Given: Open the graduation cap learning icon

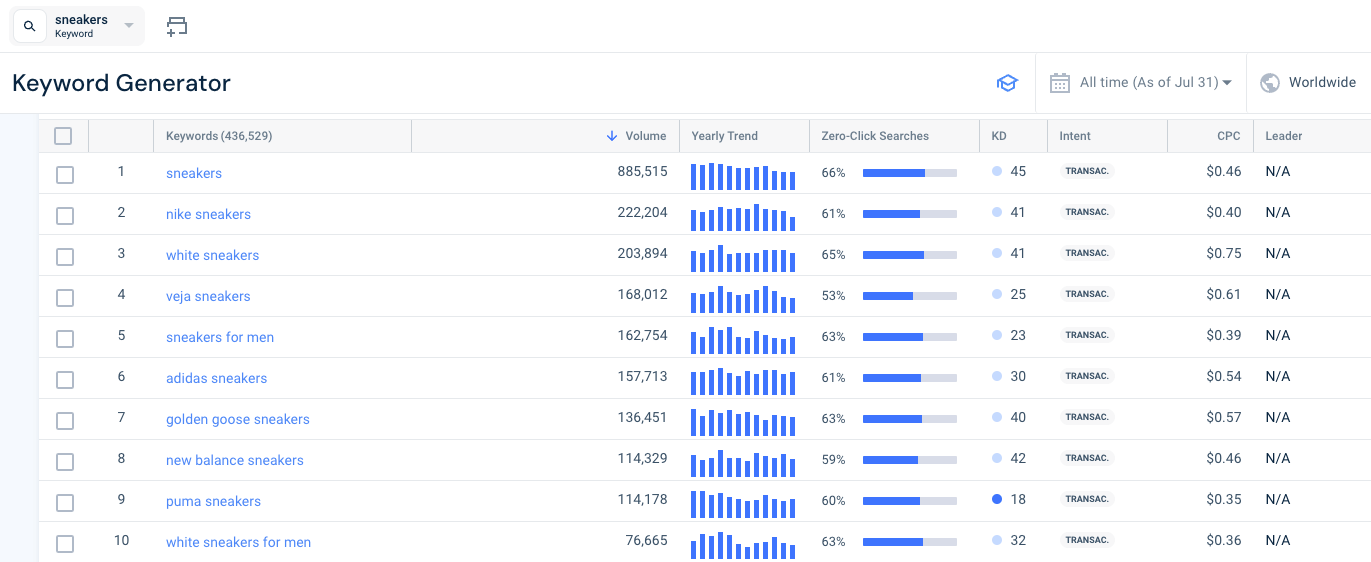Looking at the screenshot, I should pyautogui.click(x=1007, y=83).
